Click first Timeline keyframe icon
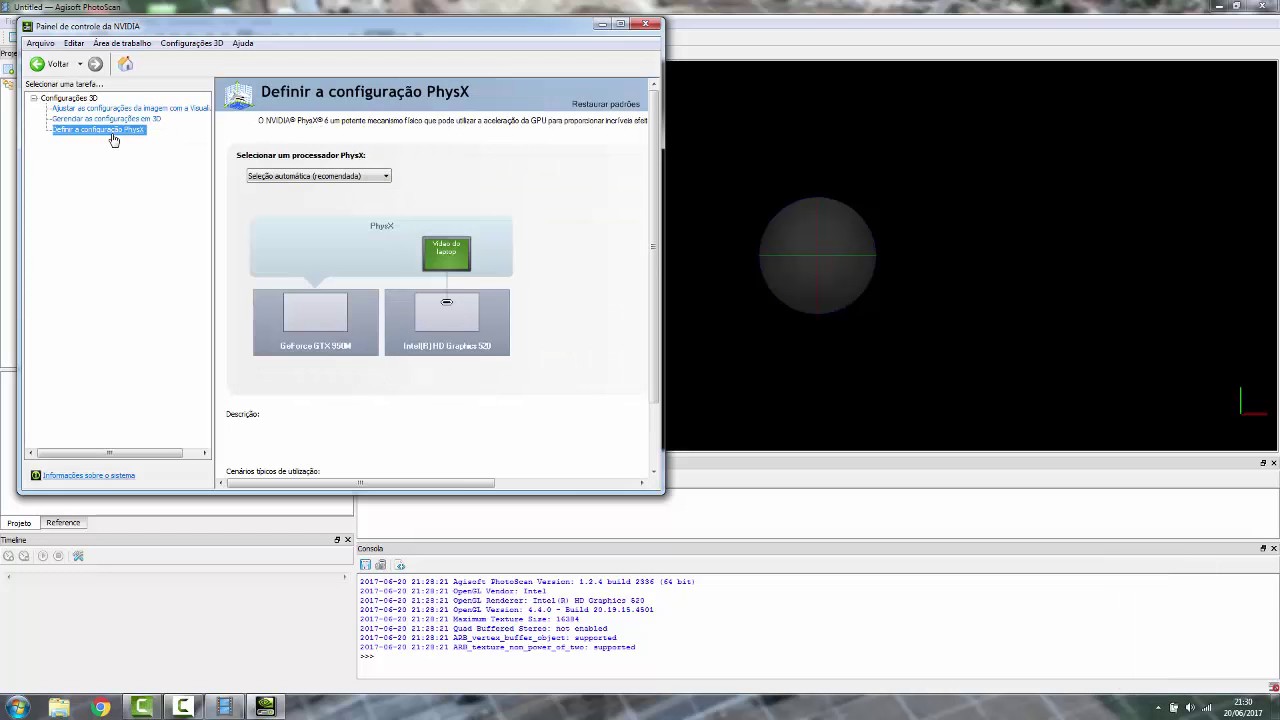1280x720 pixels. (8, 556)
